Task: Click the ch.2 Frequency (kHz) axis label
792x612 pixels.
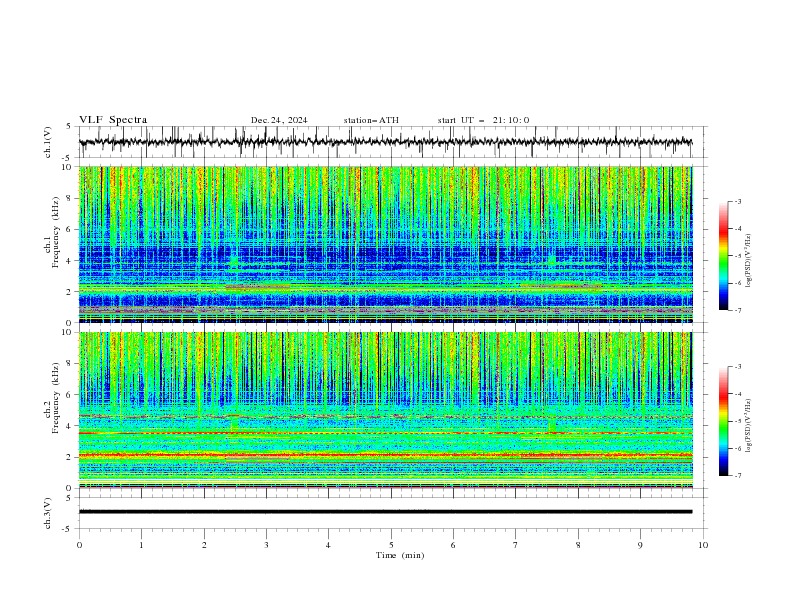Action: pos(52,397)
